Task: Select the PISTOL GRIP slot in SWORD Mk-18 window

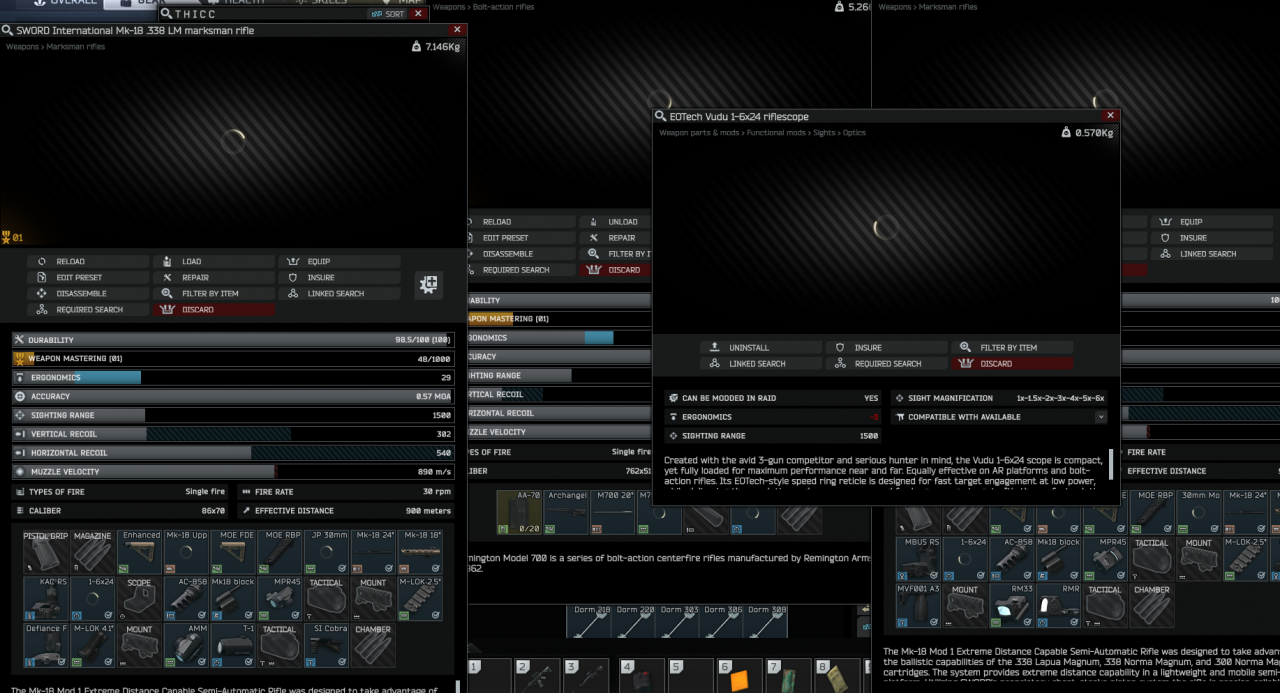Action: tap(45, 551)
